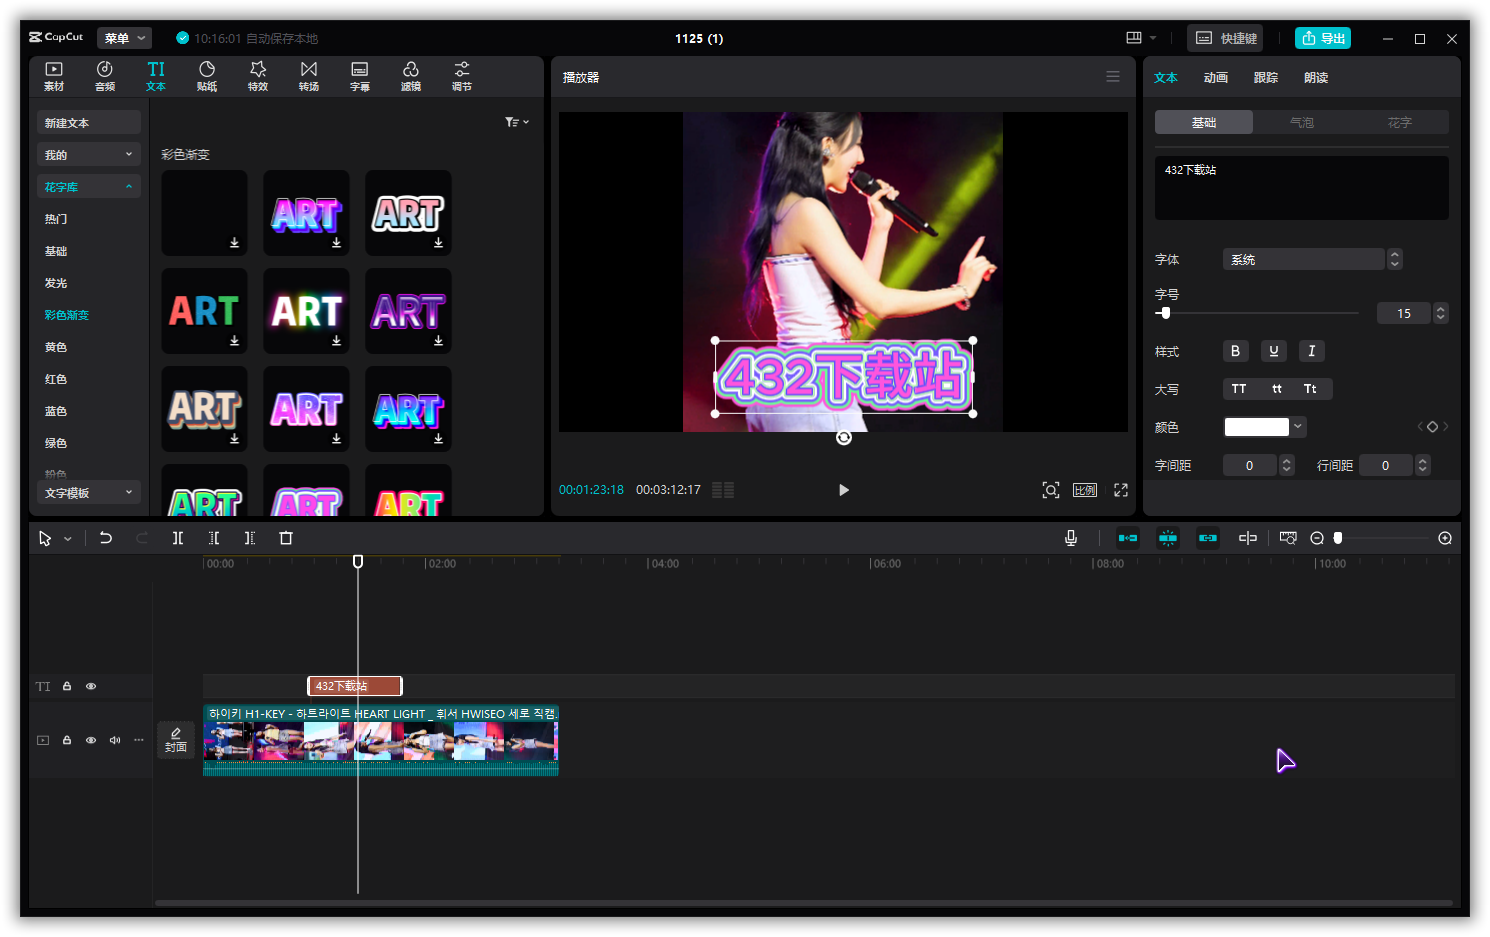
Task: Mute the main video track audio
Action: 115,740
